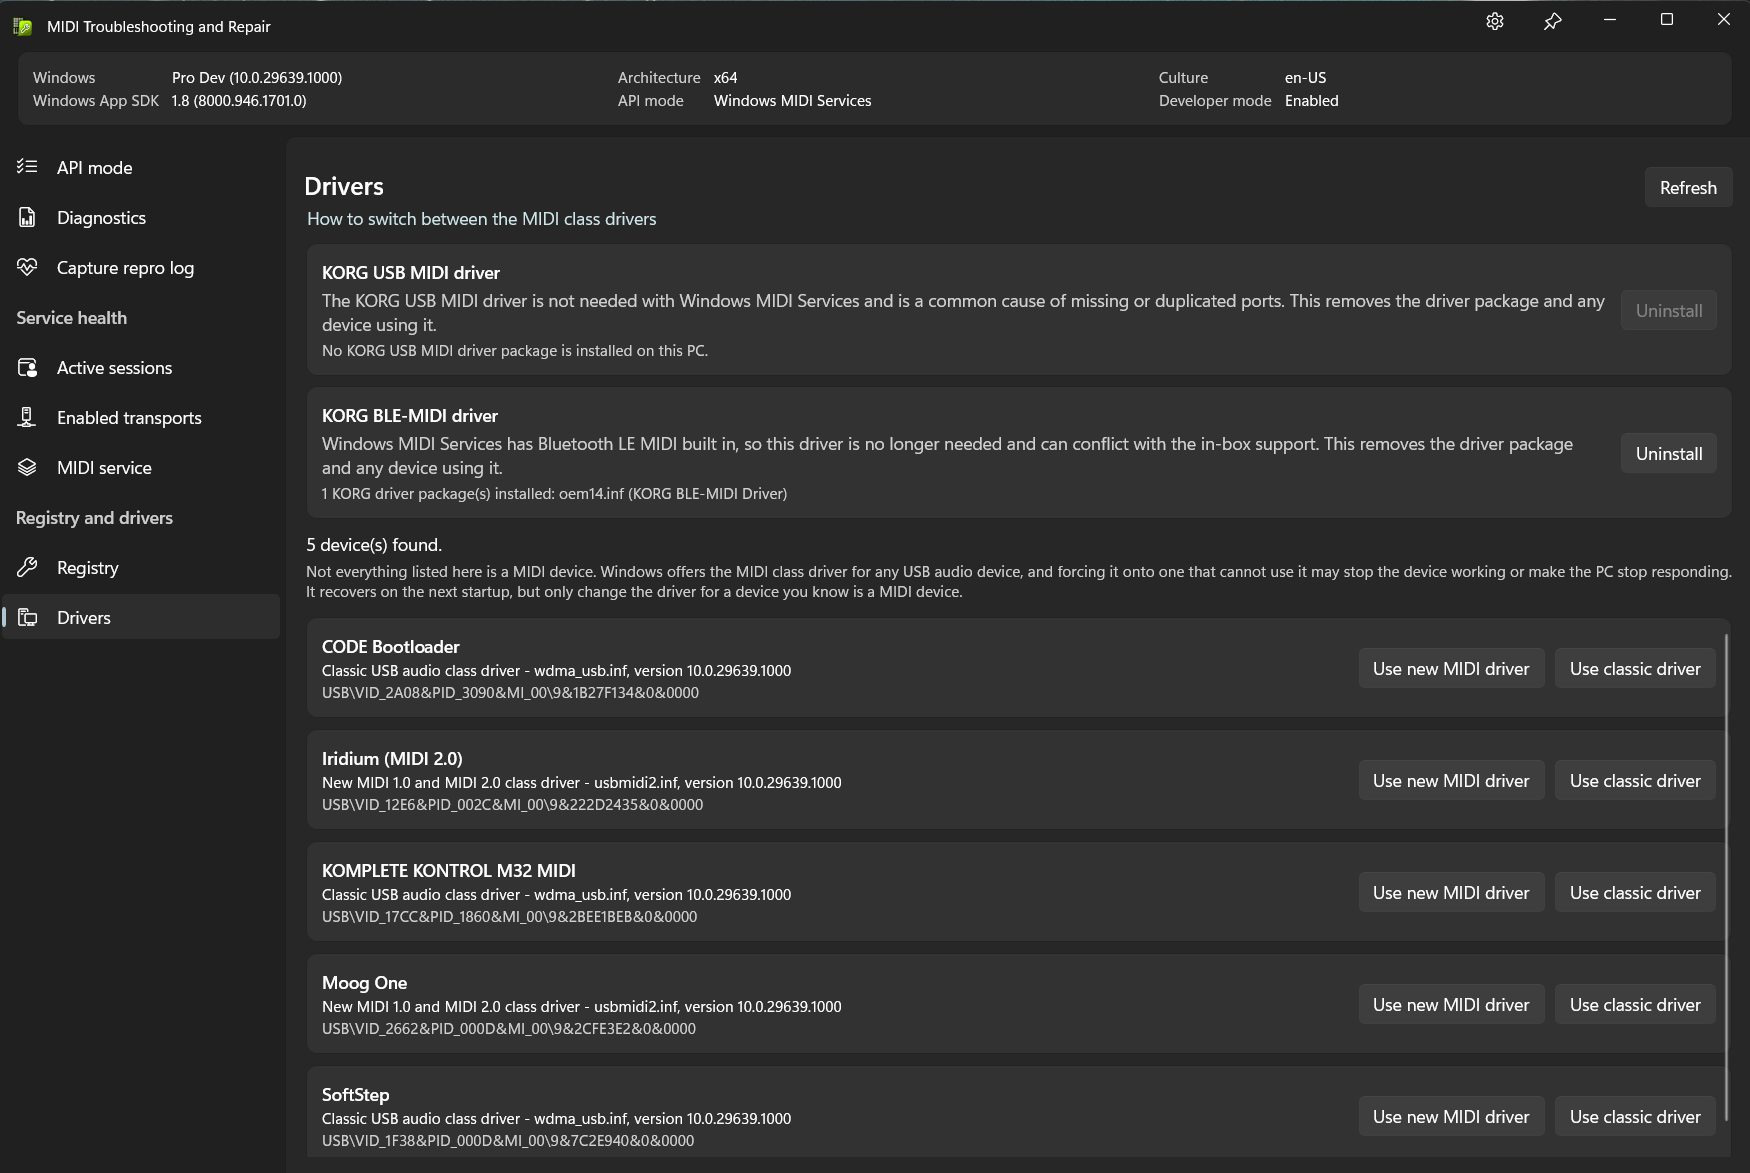This screenshot has height=1173, width=1750.
Task: Use classic driver for Moog One
Action: [1635, 1005]
